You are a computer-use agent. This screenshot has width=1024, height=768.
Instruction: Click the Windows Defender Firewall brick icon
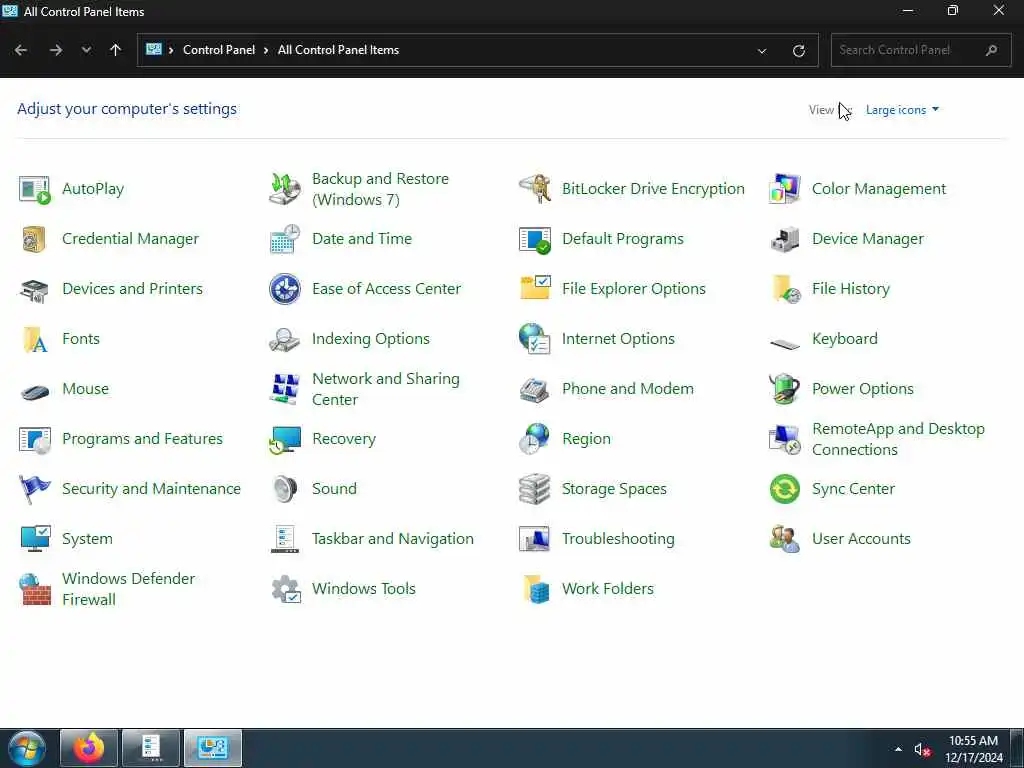coord(35,589)
